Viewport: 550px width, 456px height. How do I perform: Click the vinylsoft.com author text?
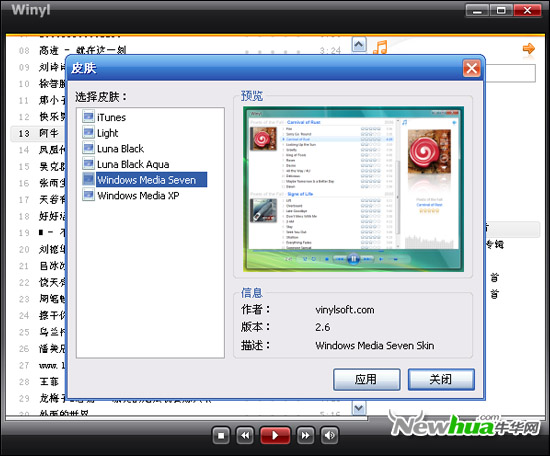pyautogui.click(x=344, y=310)
